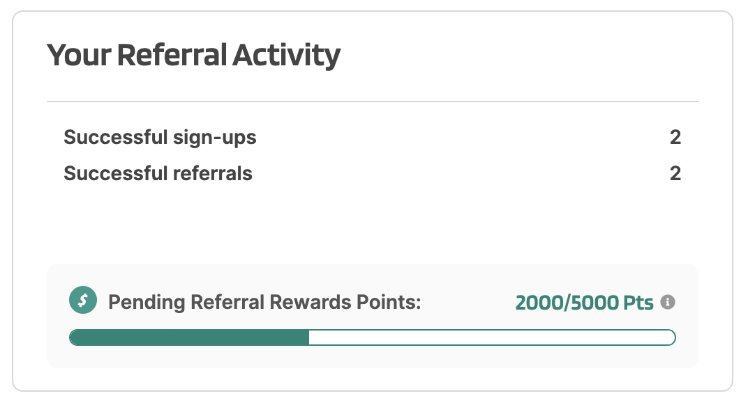Click the horizontal divider under the heading
Viewport: 744px width, 398px height.
[372, 101]
